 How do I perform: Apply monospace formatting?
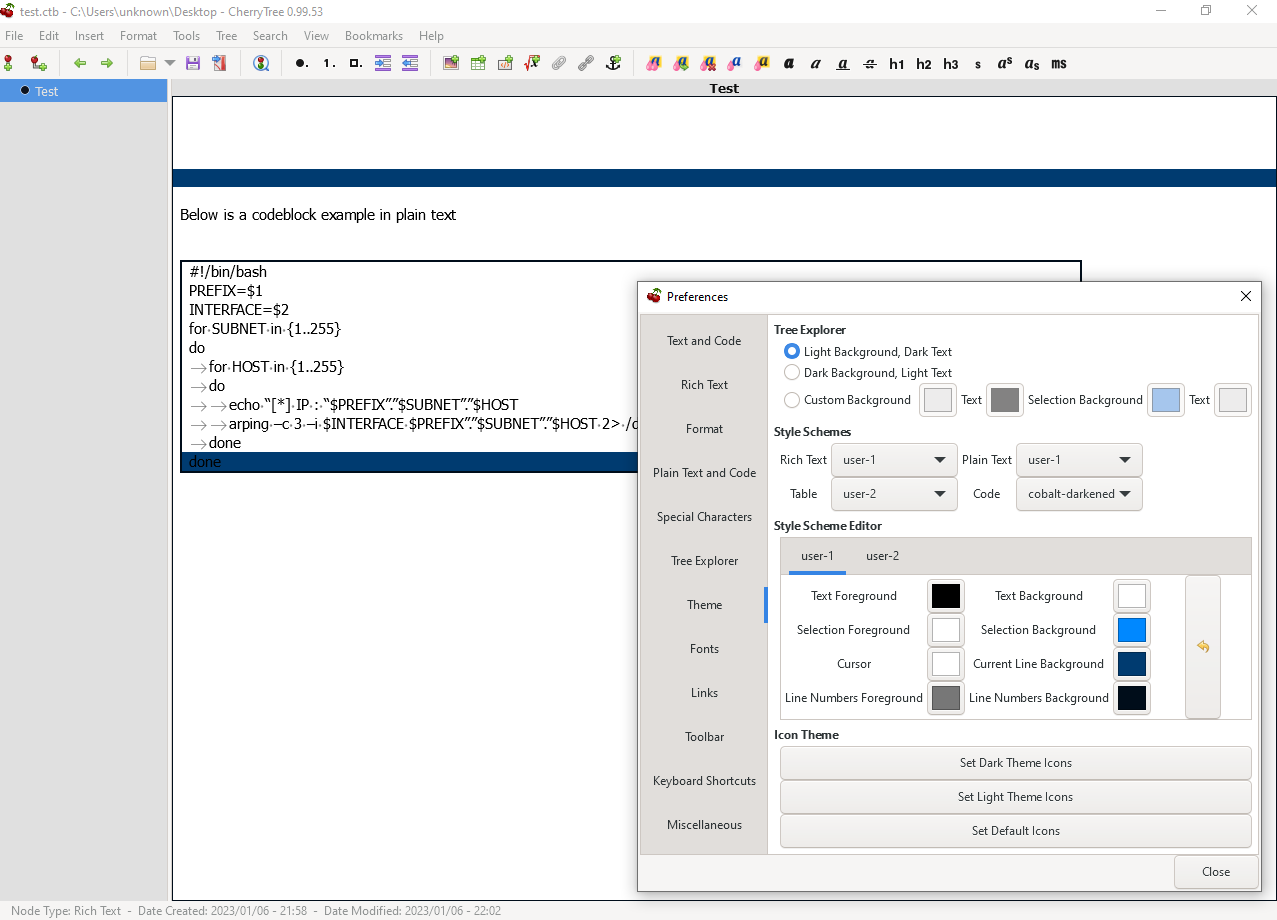pyautogui.click(x=1059, y=63)
